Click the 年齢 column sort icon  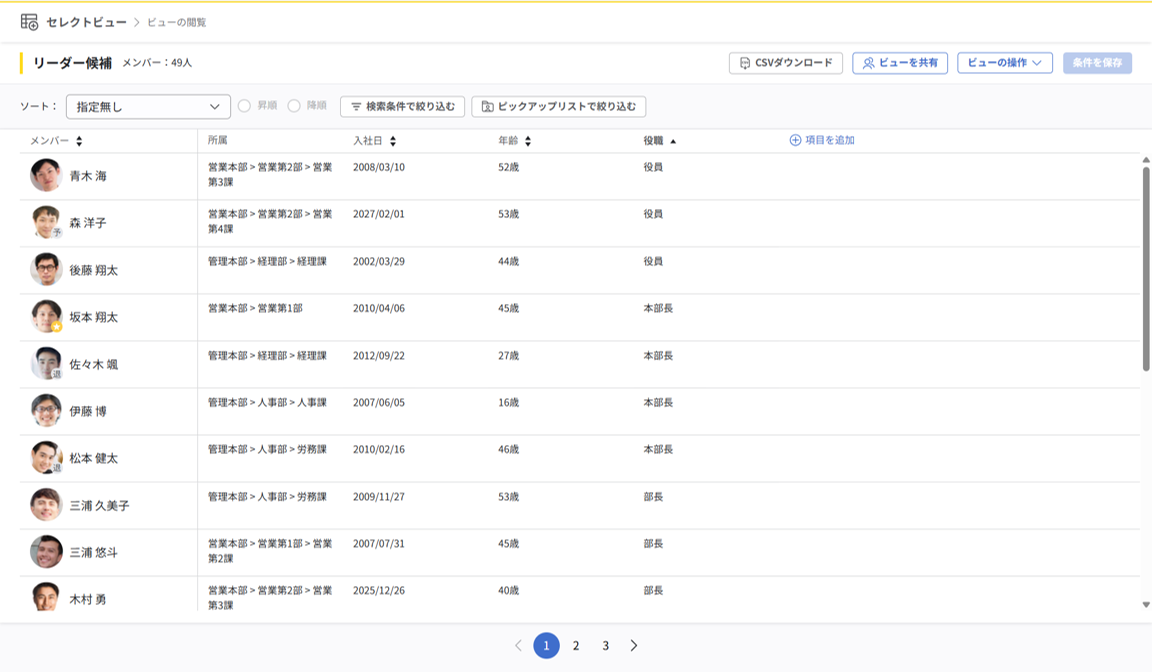[528, 141]
